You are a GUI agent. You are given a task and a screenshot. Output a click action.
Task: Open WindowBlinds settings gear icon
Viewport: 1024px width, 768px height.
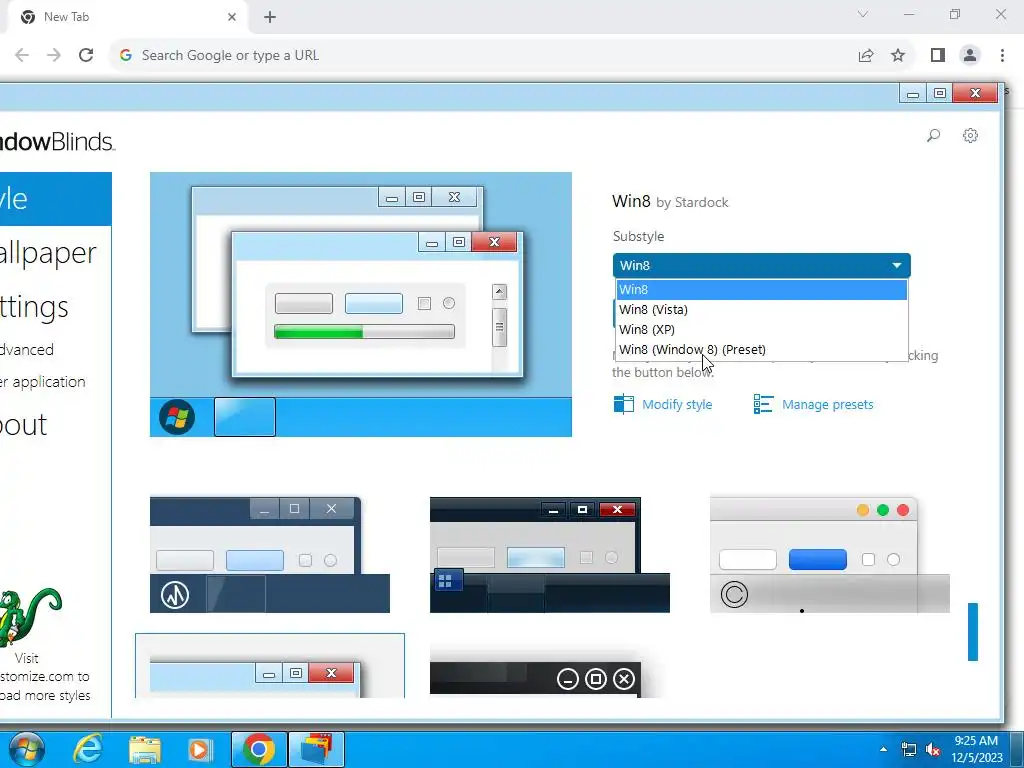coord(970,135)
